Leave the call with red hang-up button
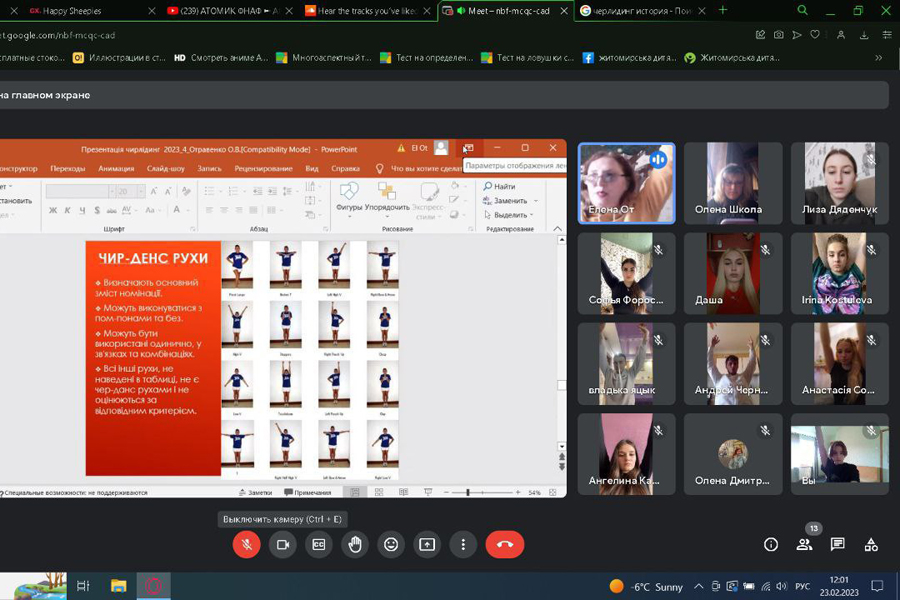 point(505,544)
